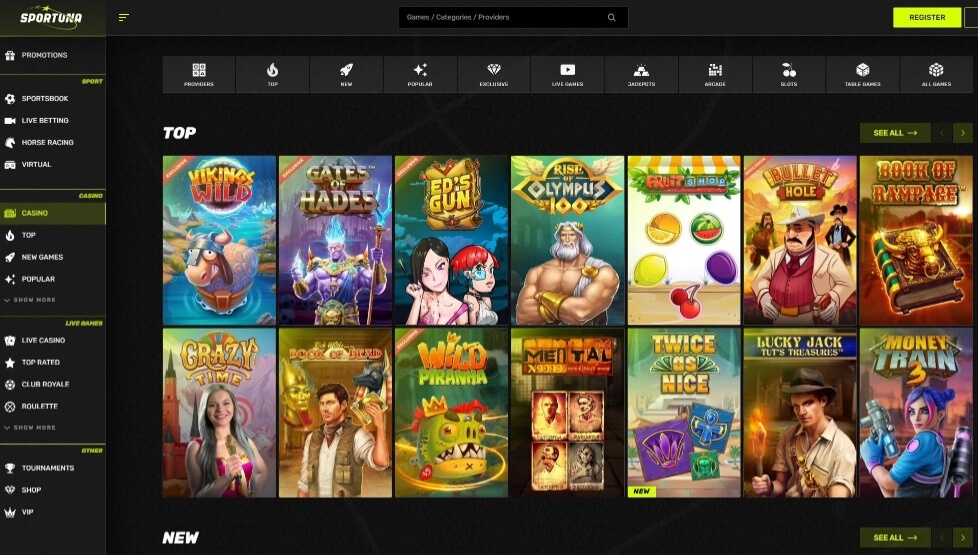This screenshot has height=555, width=978.
Task: Open the Gates of Hades game
Action: coord(336,241)
